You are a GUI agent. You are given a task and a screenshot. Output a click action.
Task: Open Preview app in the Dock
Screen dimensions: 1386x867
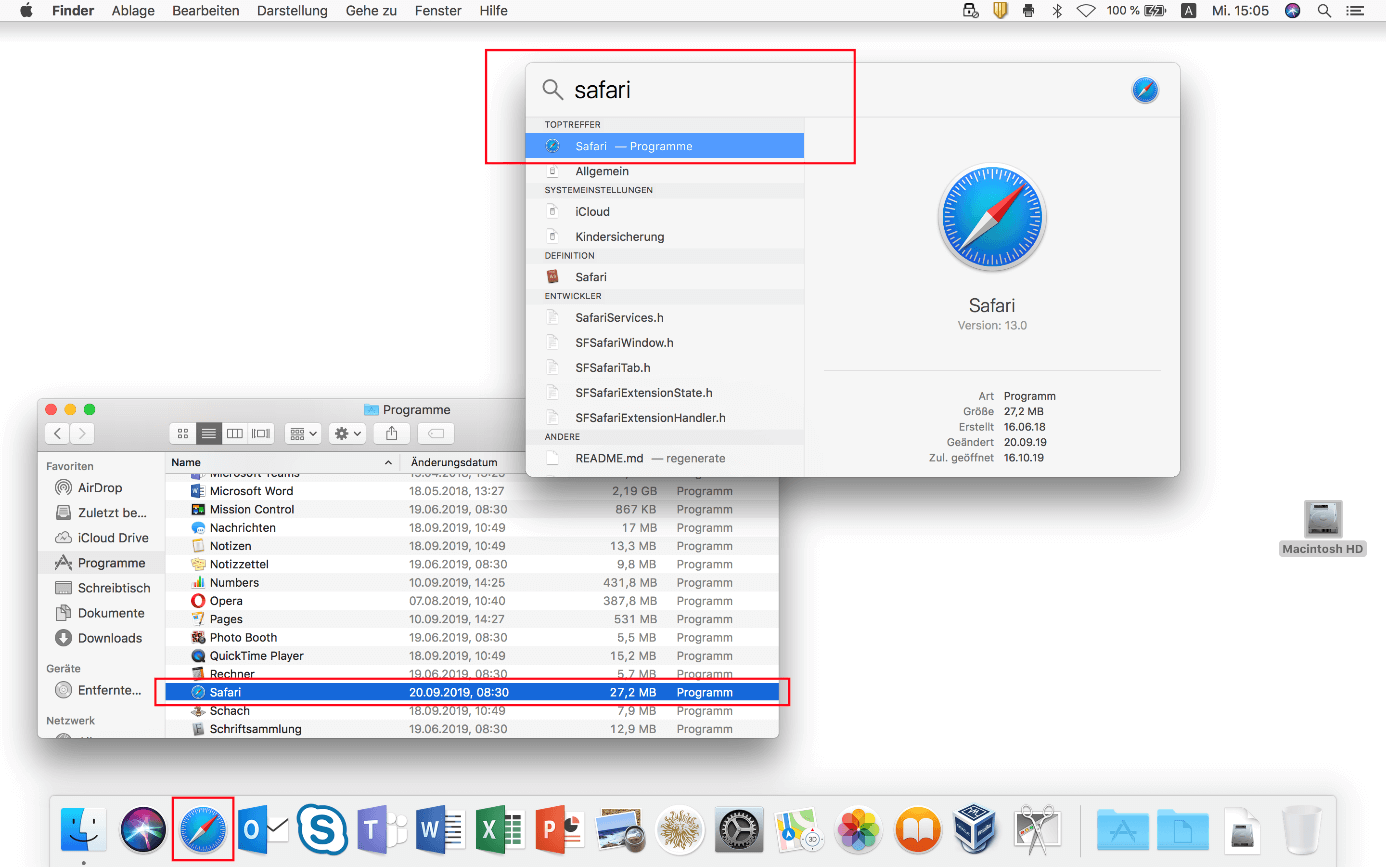click(x=620, y=829)
